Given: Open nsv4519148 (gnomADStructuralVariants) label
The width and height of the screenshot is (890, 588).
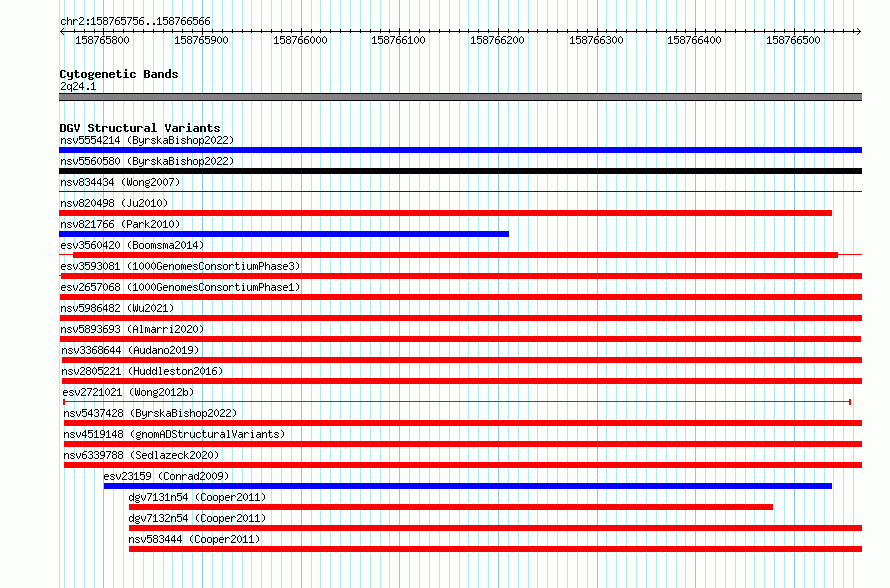Looking at the screenshot, I should [174, 434].
